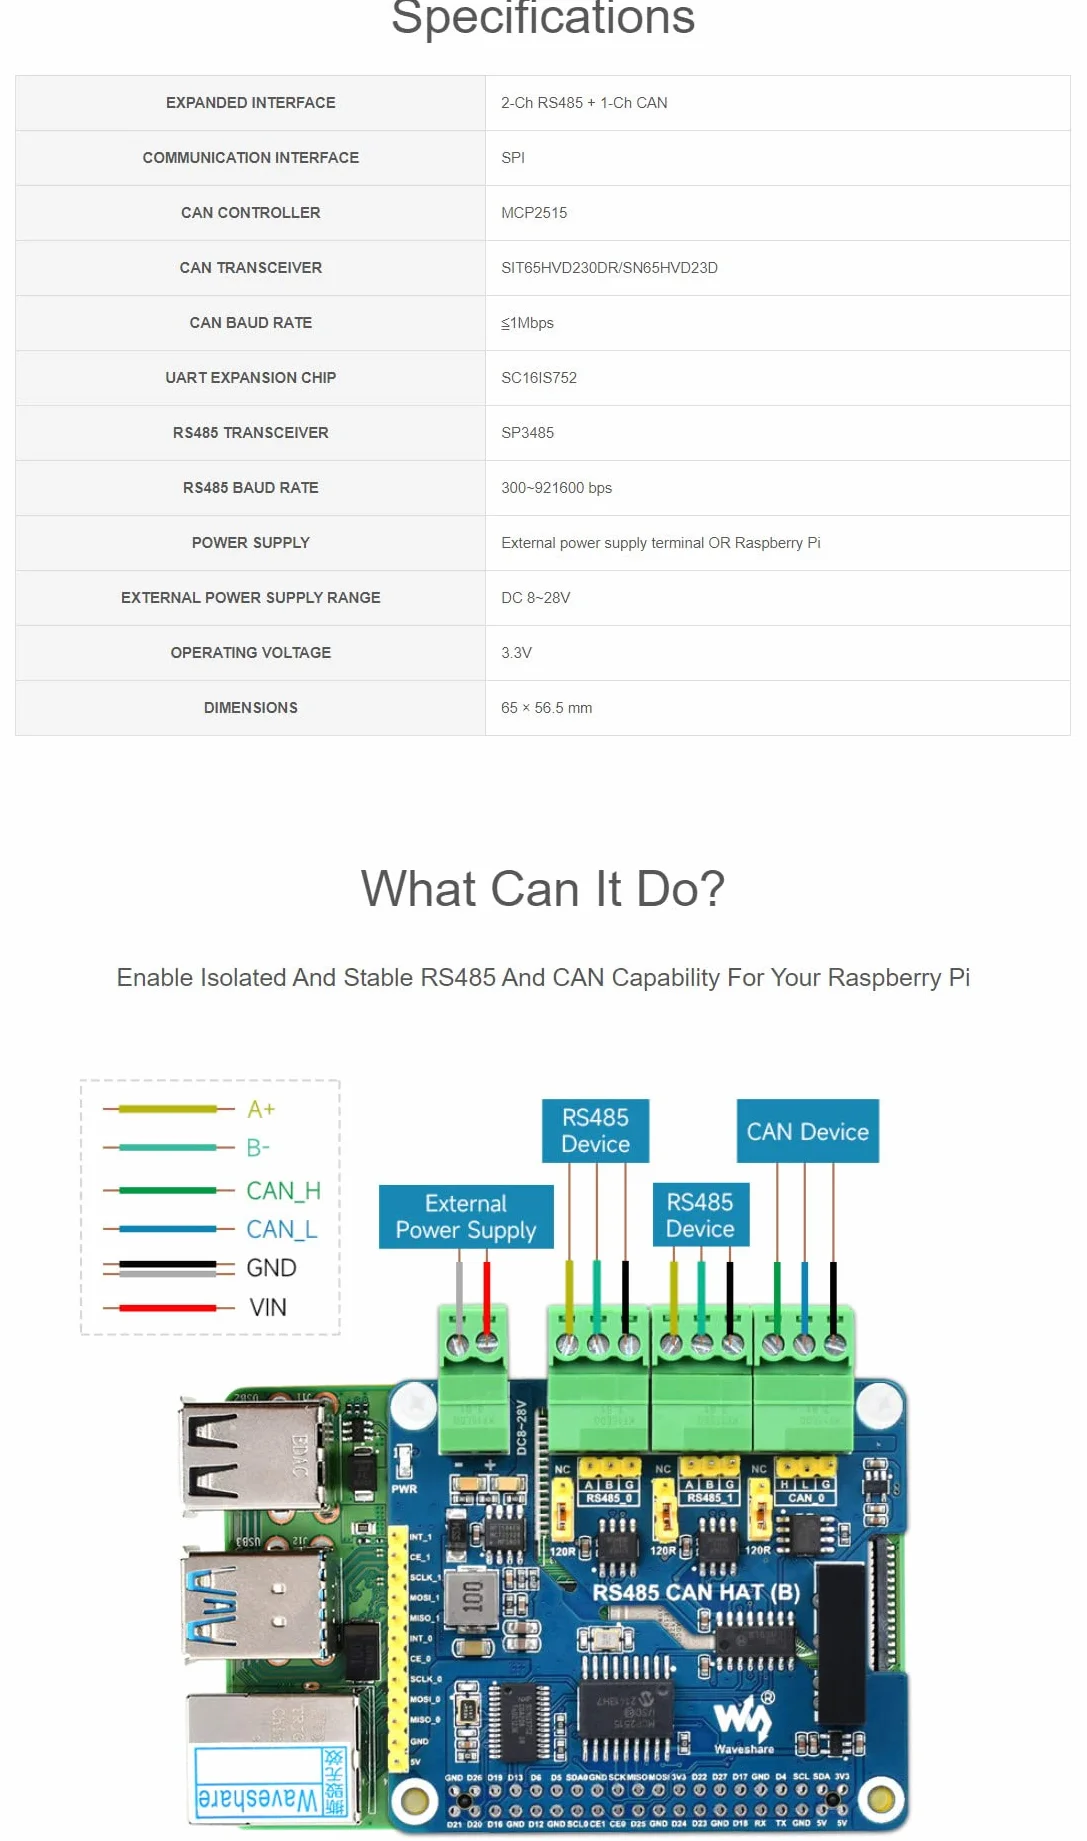Click the External Power Supply box
This screenshot has width=1087, height=1841.
[466, 1217]
